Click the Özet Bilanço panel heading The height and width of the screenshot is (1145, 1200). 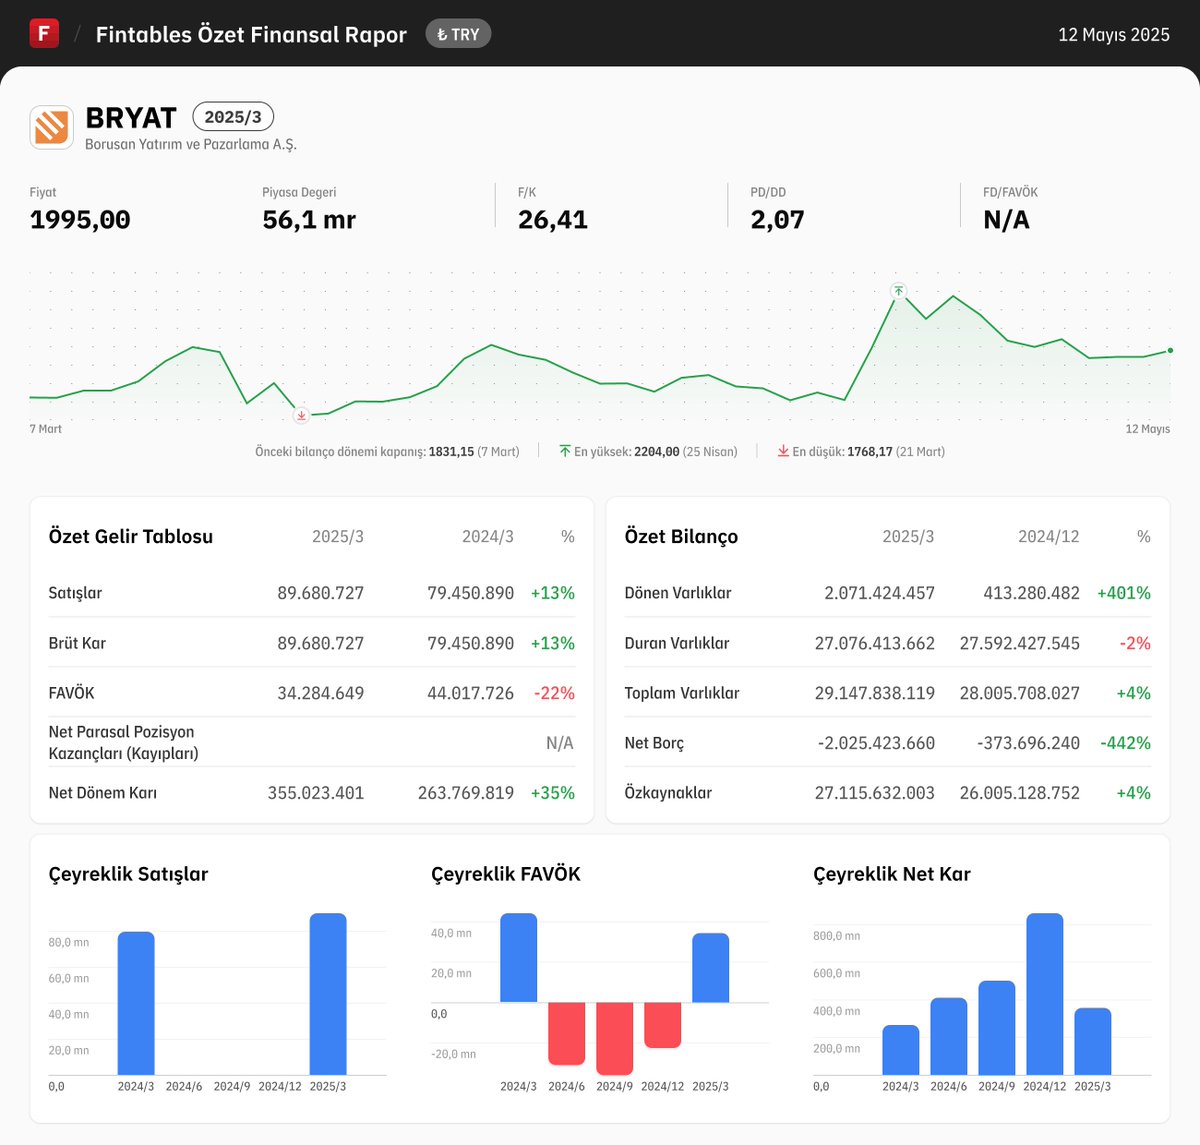tap(680, 536)
